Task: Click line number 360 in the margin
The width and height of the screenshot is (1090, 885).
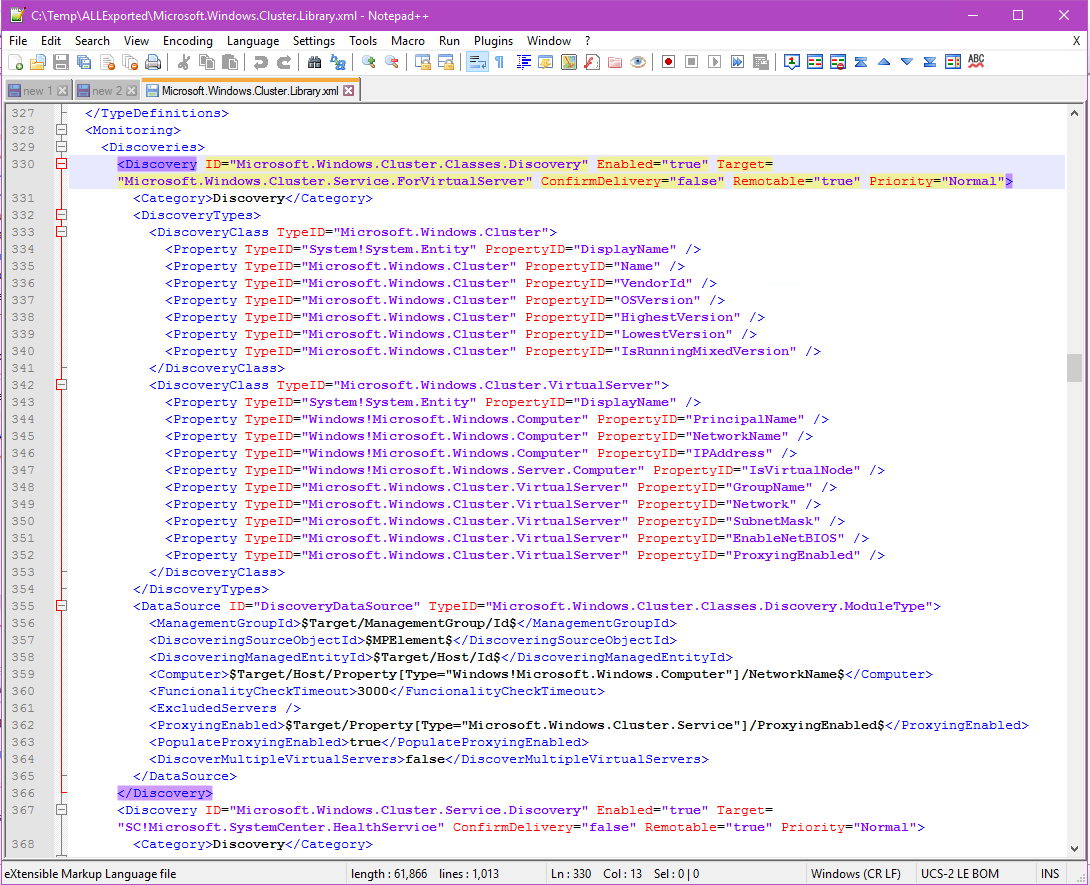Action: [23, 691]
